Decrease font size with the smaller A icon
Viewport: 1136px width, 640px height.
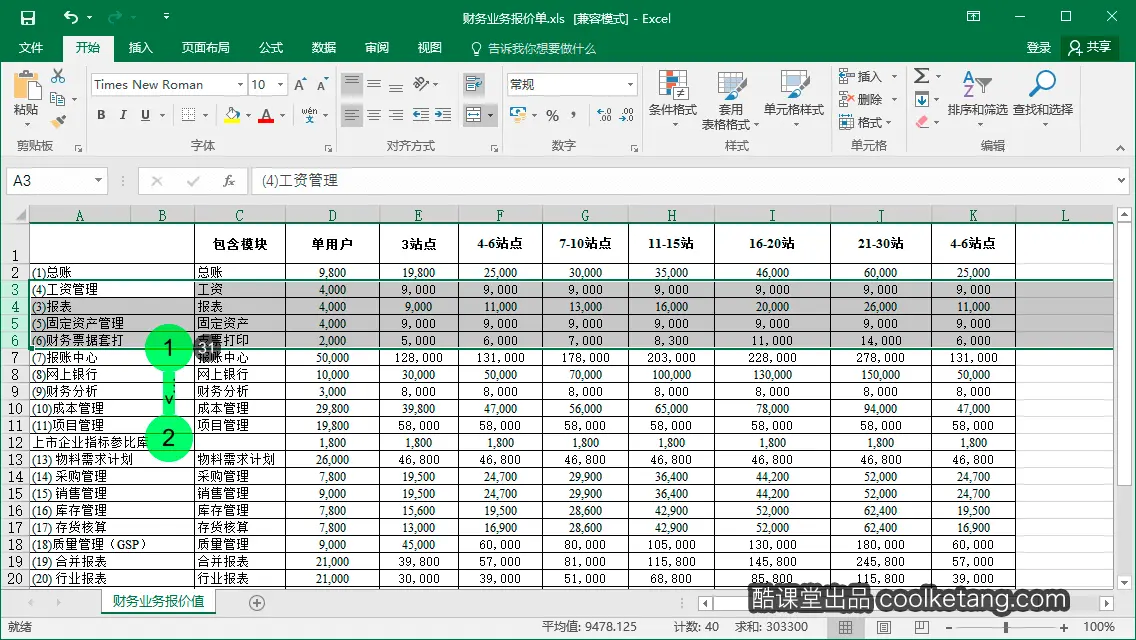coord(322,85)
